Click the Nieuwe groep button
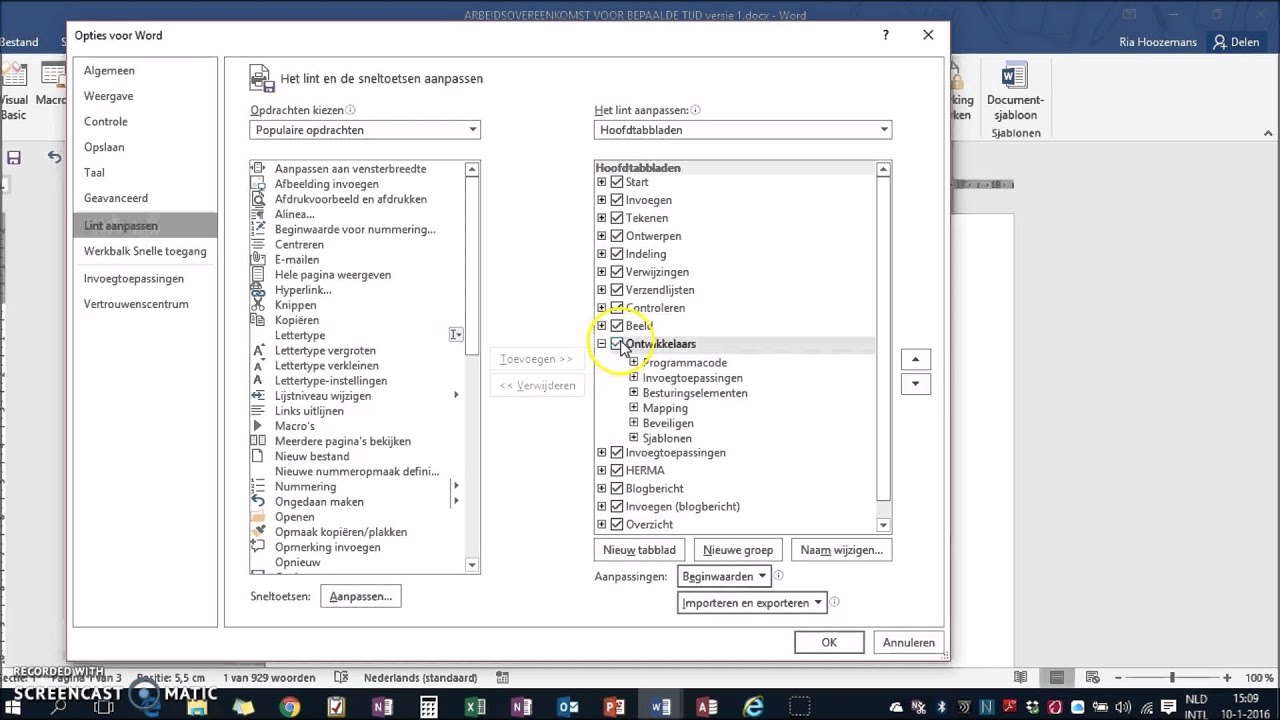Screen dimensions: 1280x720 pyautogui.click(x=738, y=550)
